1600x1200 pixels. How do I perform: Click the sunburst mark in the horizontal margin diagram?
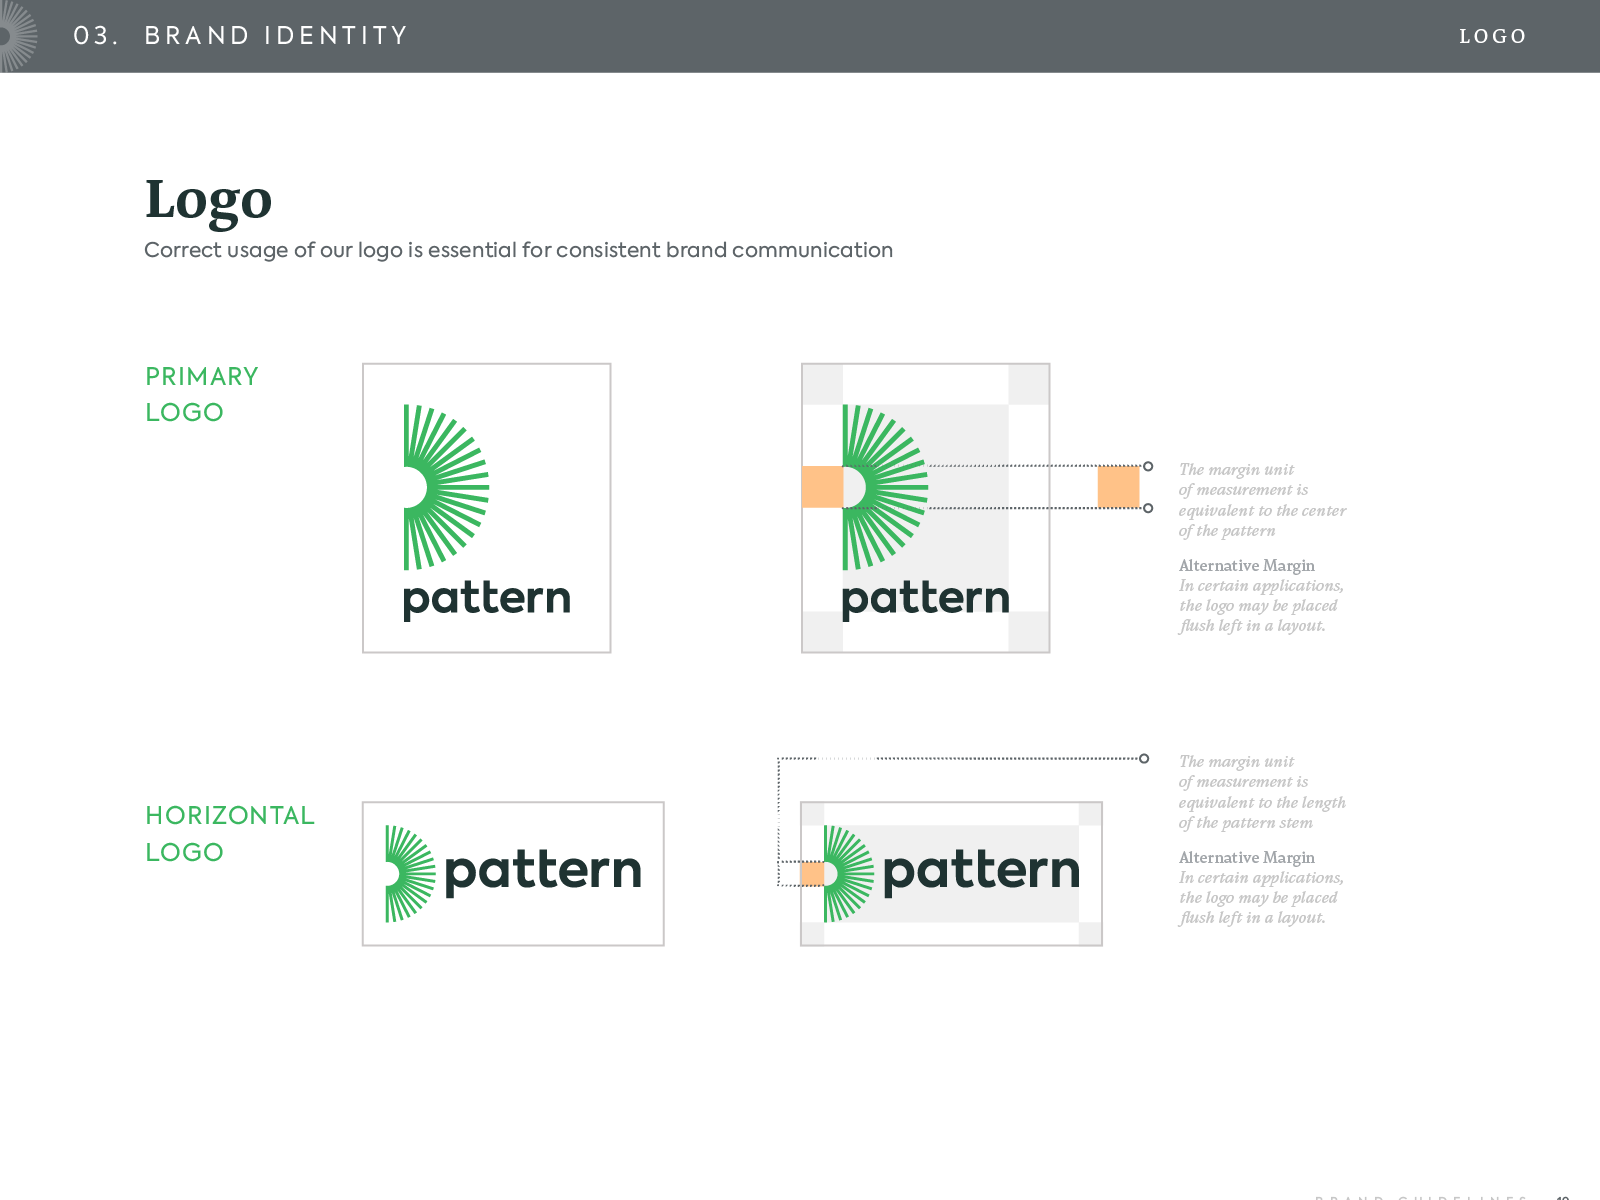pyautogui.click(x=848, y=873)
